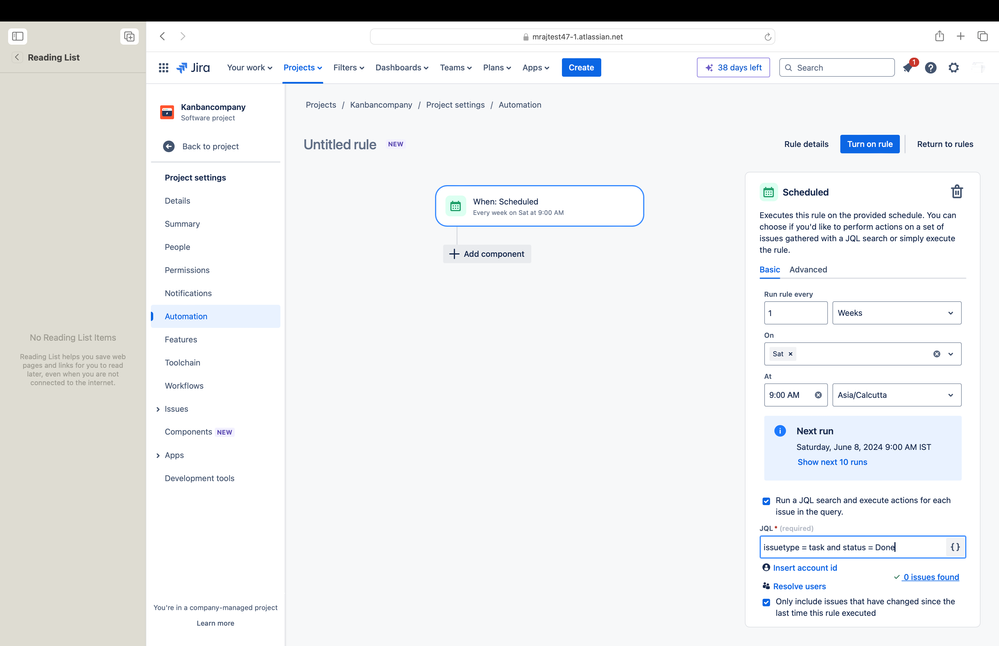Screen dimensions: 999x646
Task: Click the Kanbancompany project avatar
Action: [x=167, y=112]
